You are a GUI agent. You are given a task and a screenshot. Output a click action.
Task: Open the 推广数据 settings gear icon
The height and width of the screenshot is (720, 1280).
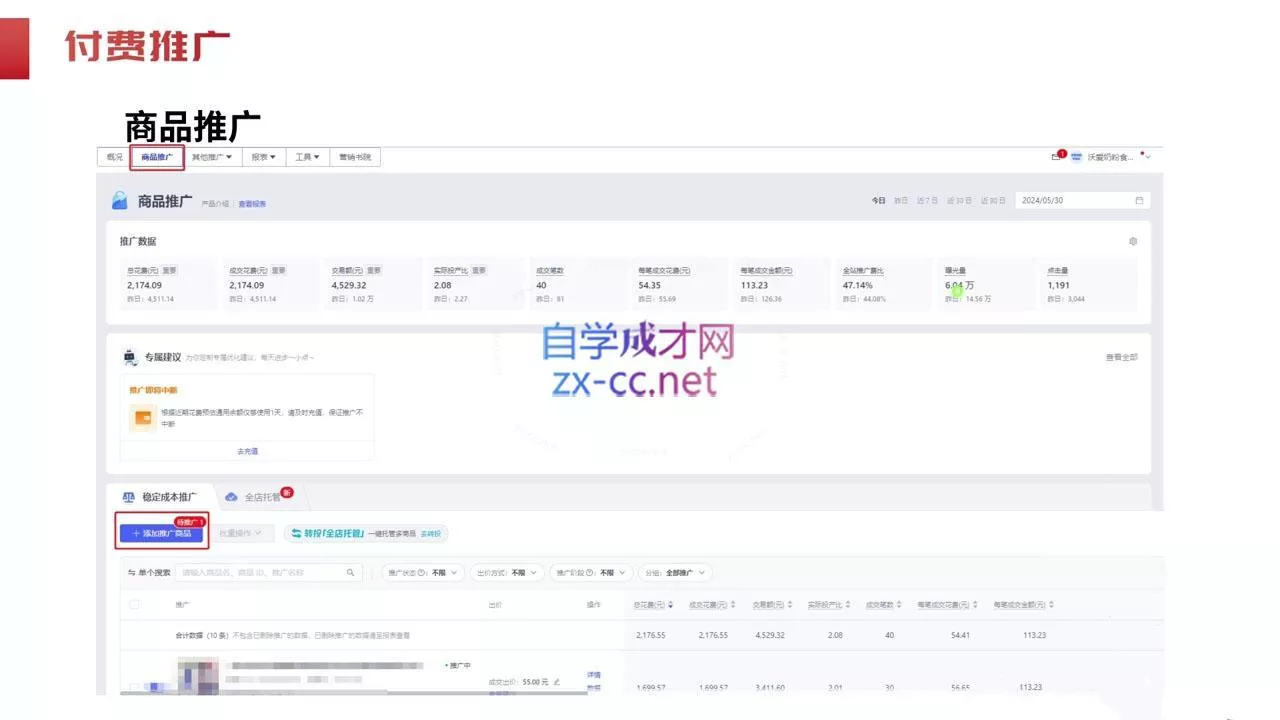tap(1133, 241)
